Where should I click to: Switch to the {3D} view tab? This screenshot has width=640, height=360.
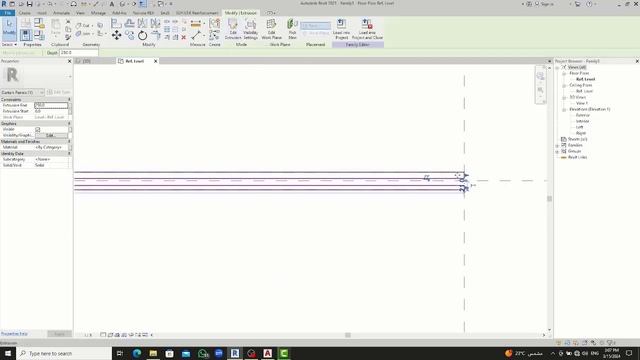tap(87, 61)
